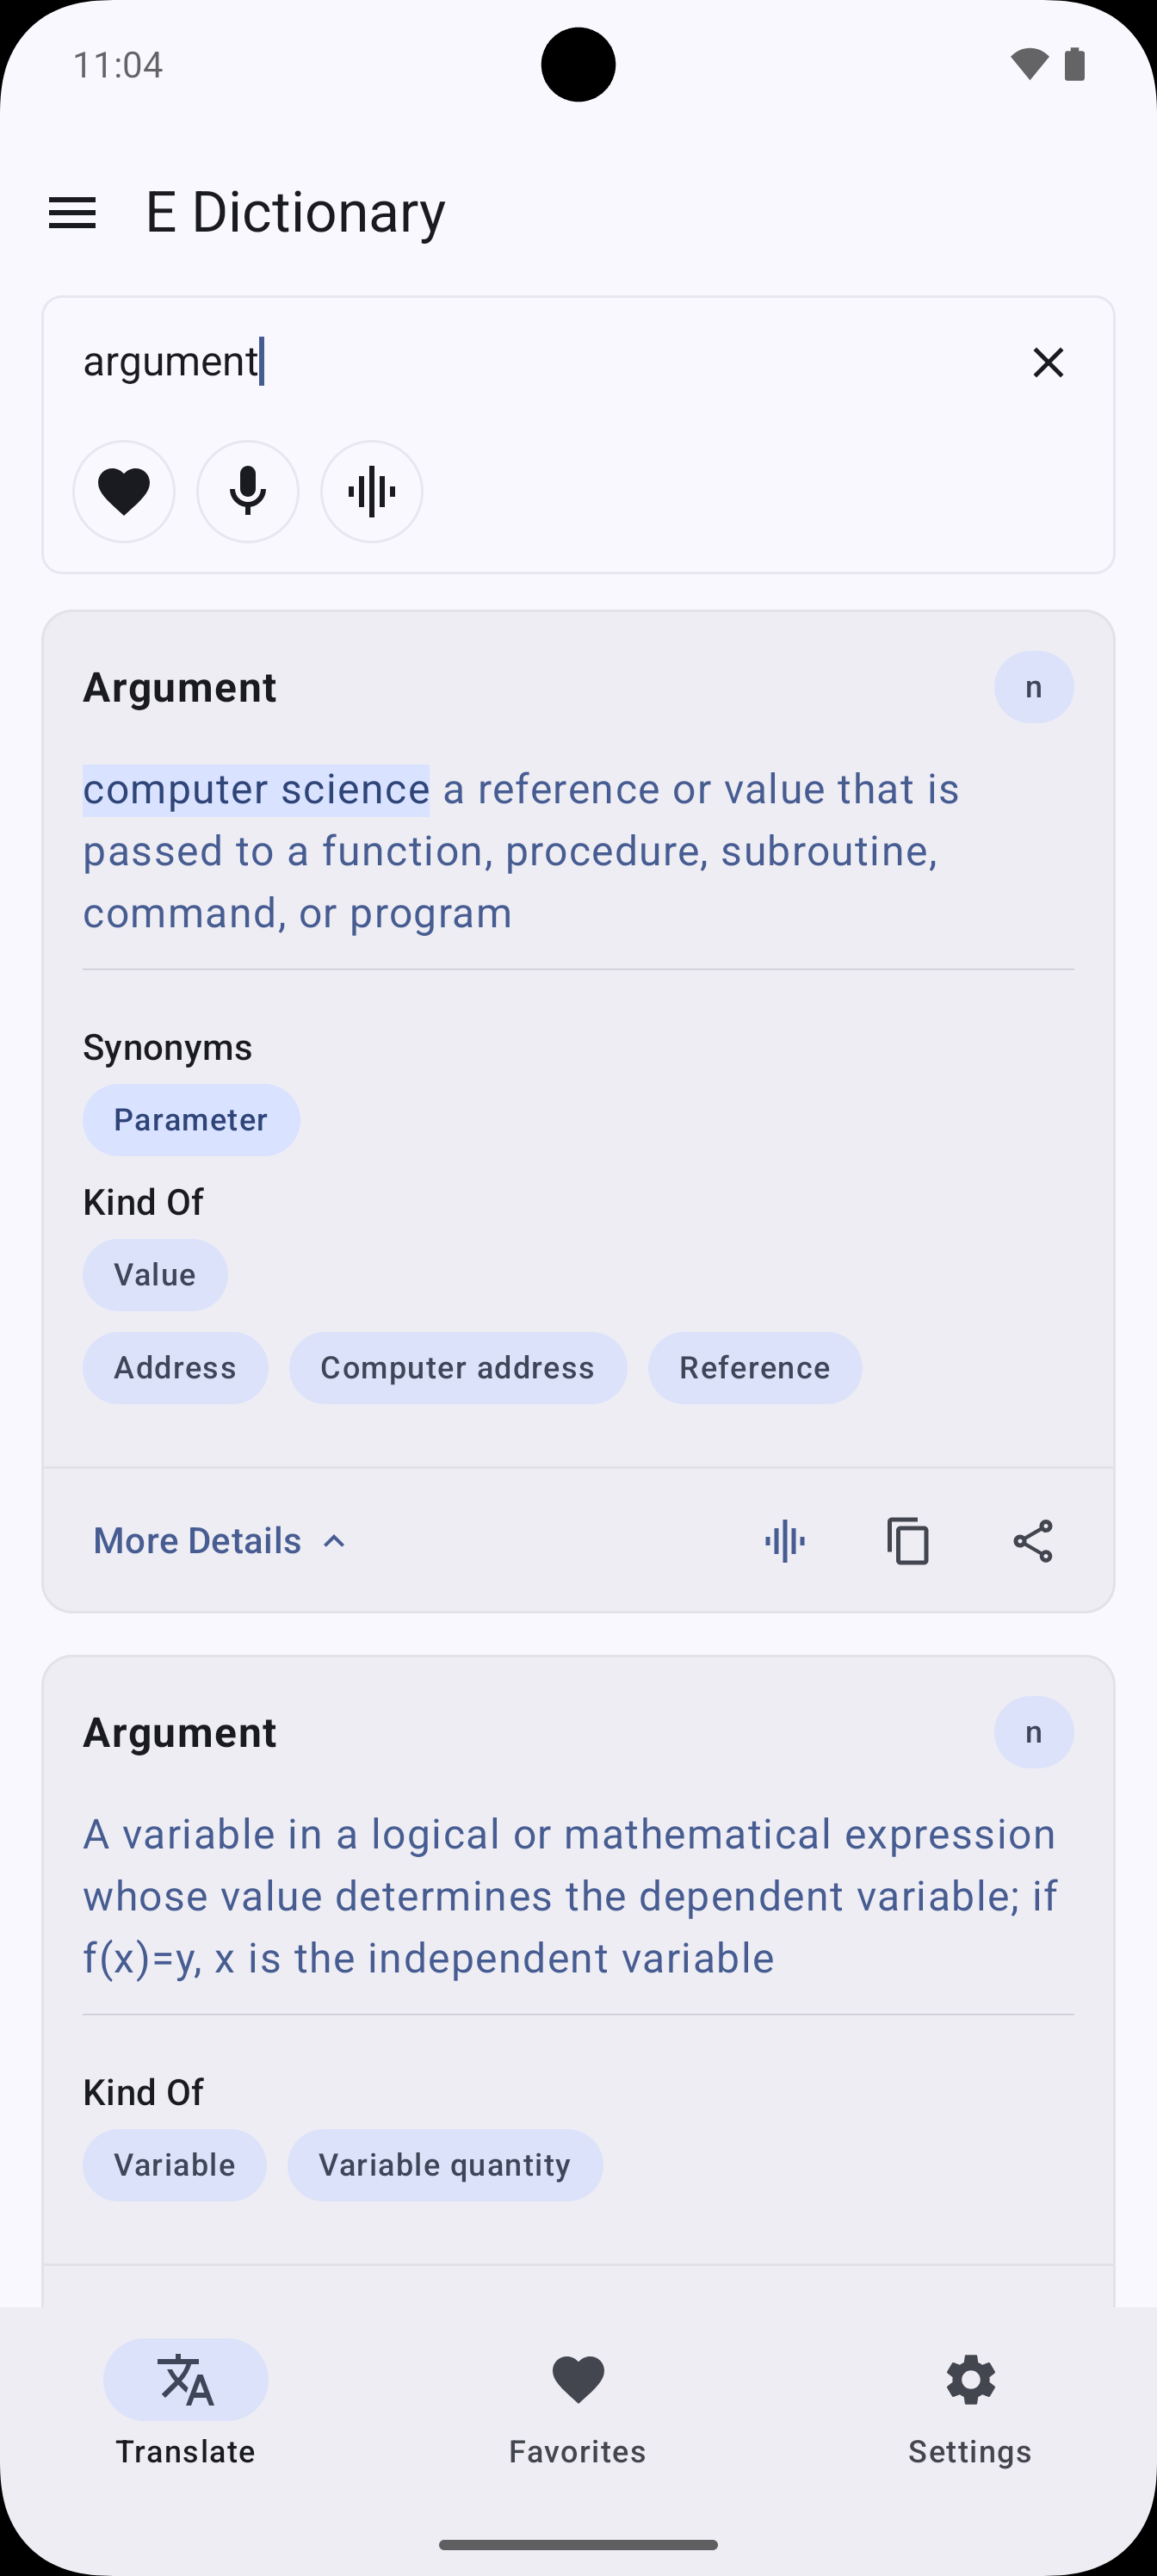Clear the search field text
This screenshot has height=2576, width=1157.
pyautogui.click(x=1047, y=362)
